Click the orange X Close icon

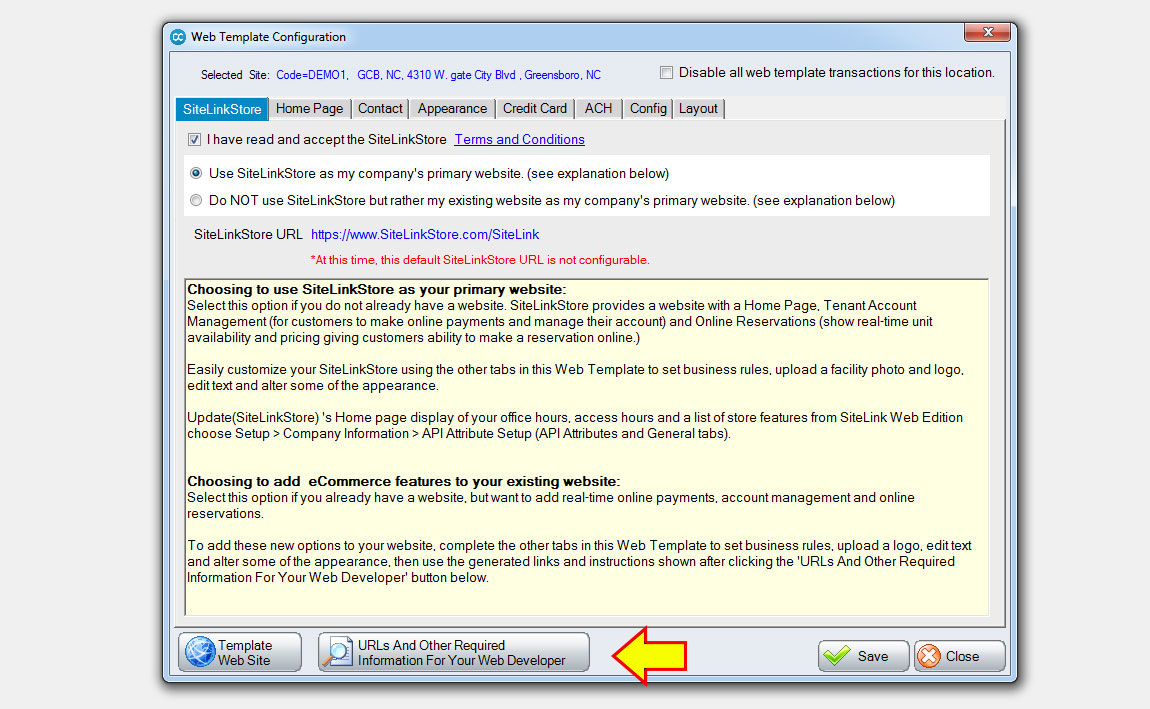(929, 656)
